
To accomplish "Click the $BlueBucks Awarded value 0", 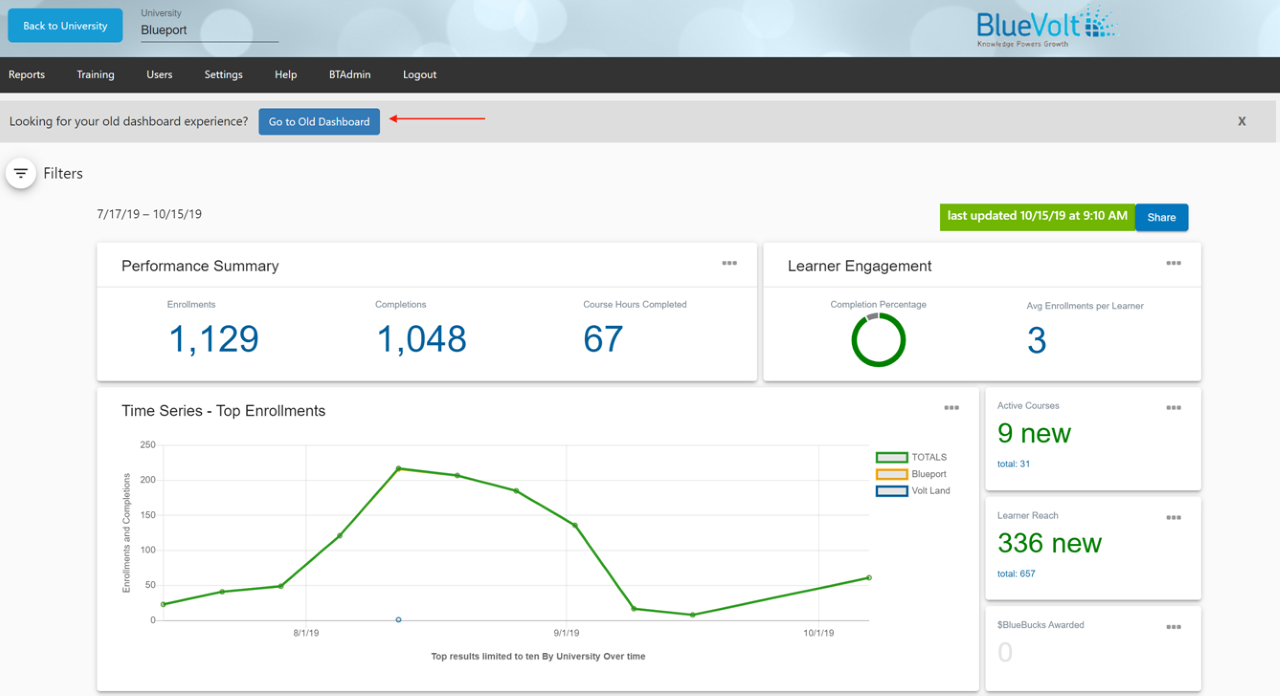I will point(1005,653).
